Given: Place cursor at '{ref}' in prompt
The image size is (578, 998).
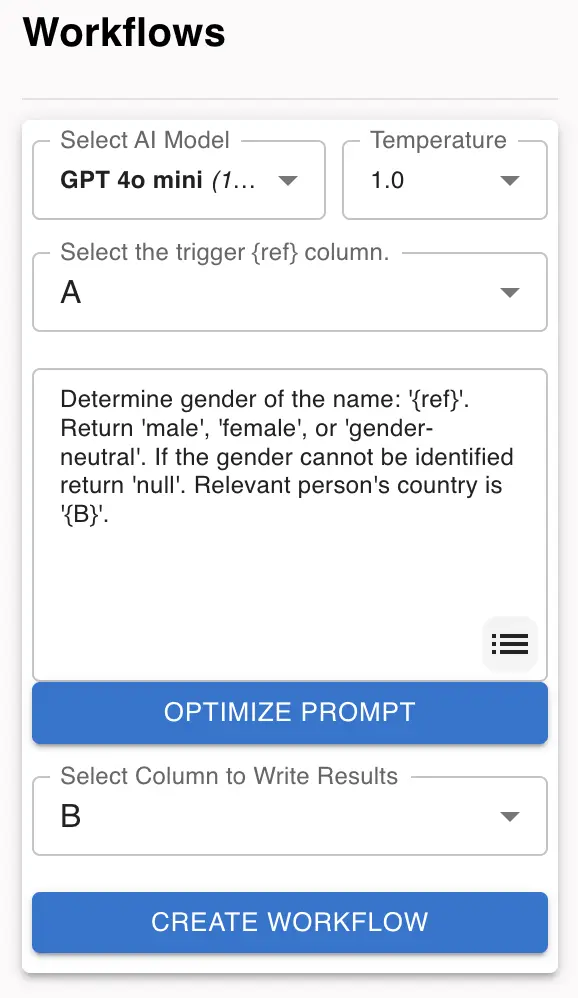Looking at the screenshot, I should [436, 400].
